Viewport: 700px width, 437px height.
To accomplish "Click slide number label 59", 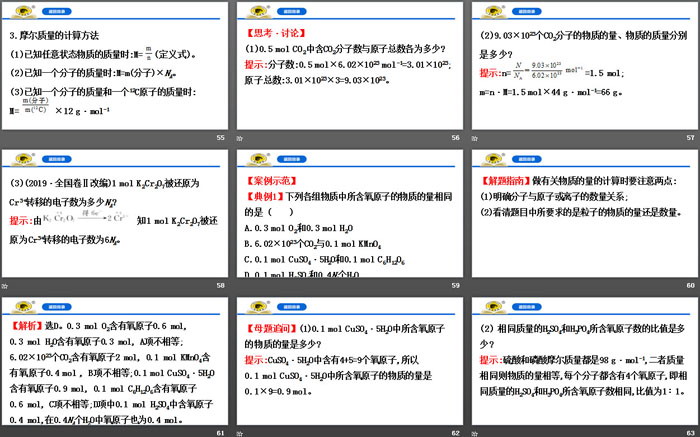I will tap(455, 285).
